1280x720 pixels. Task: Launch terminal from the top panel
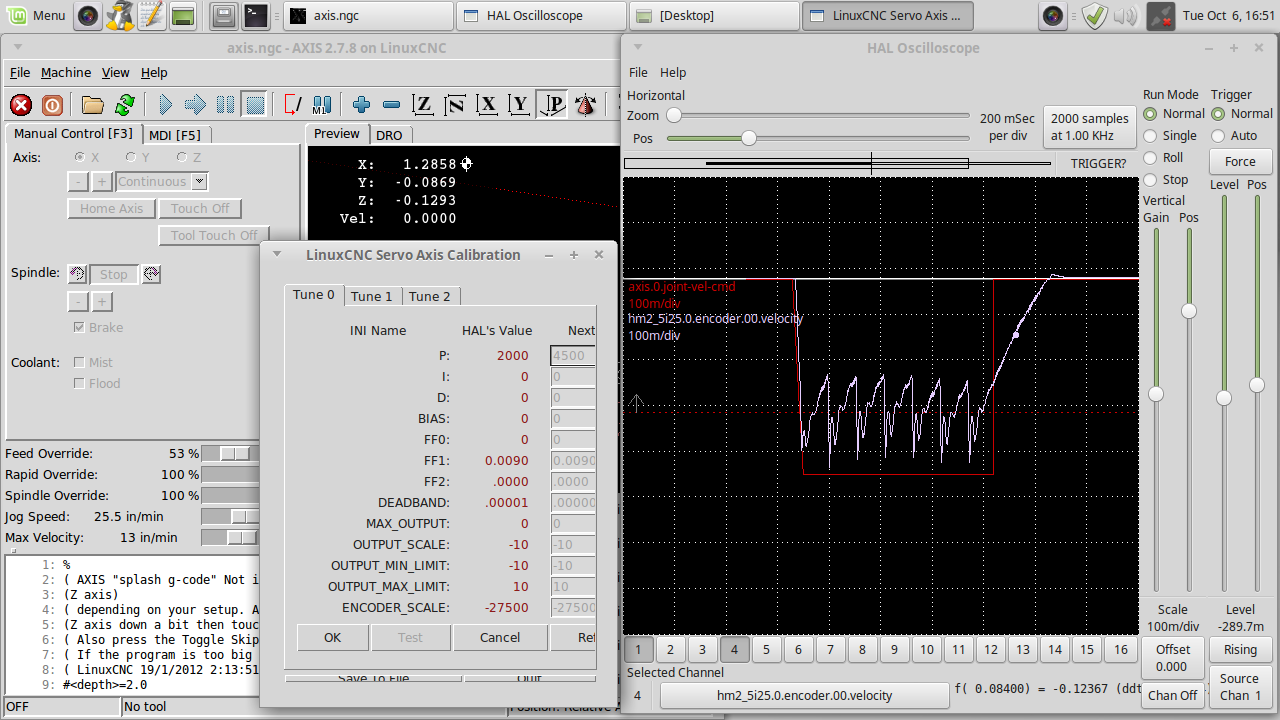(x=256, y=15)
